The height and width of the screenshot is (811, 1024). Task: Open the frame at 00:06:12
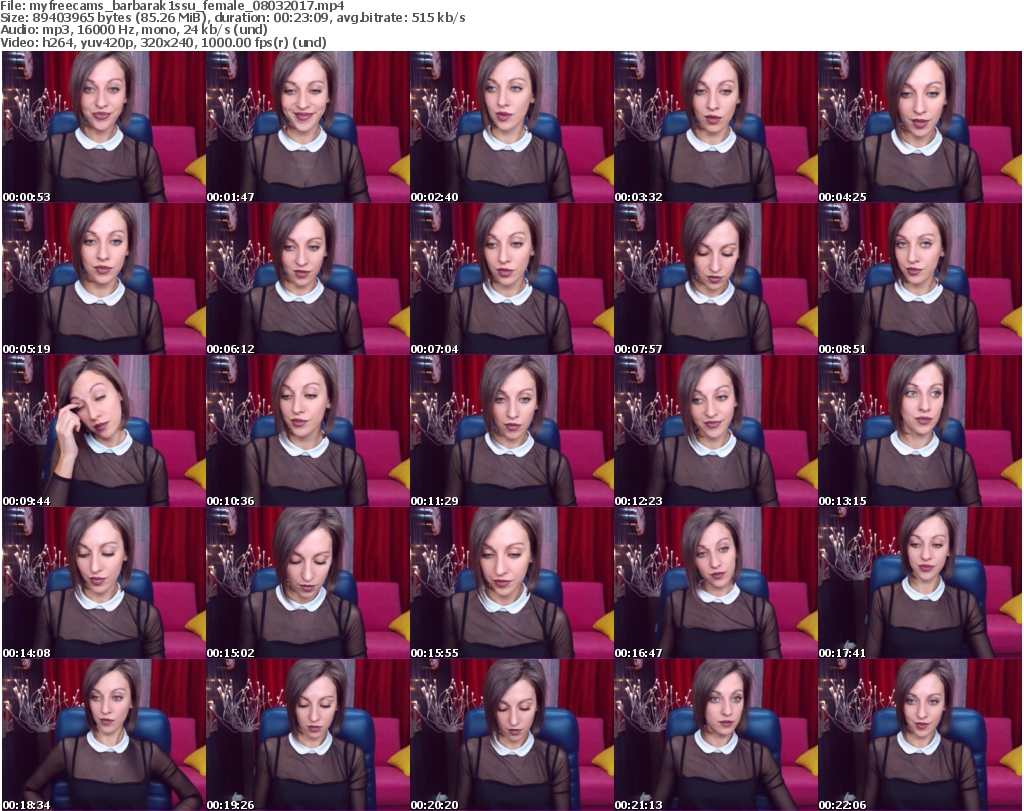pos(308,279)
